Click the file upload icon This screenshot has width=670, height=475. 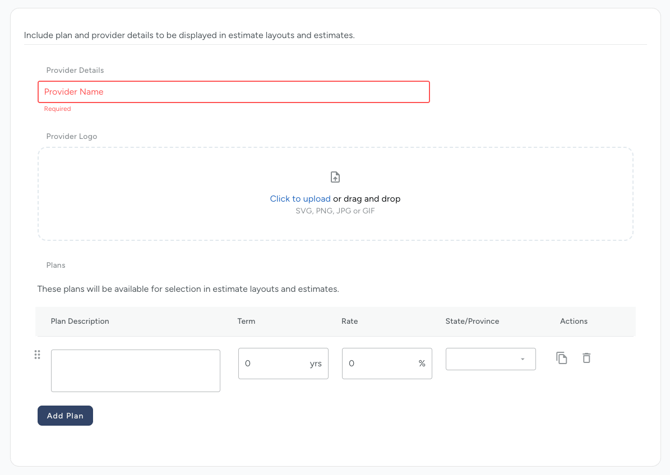coord(335,177)
